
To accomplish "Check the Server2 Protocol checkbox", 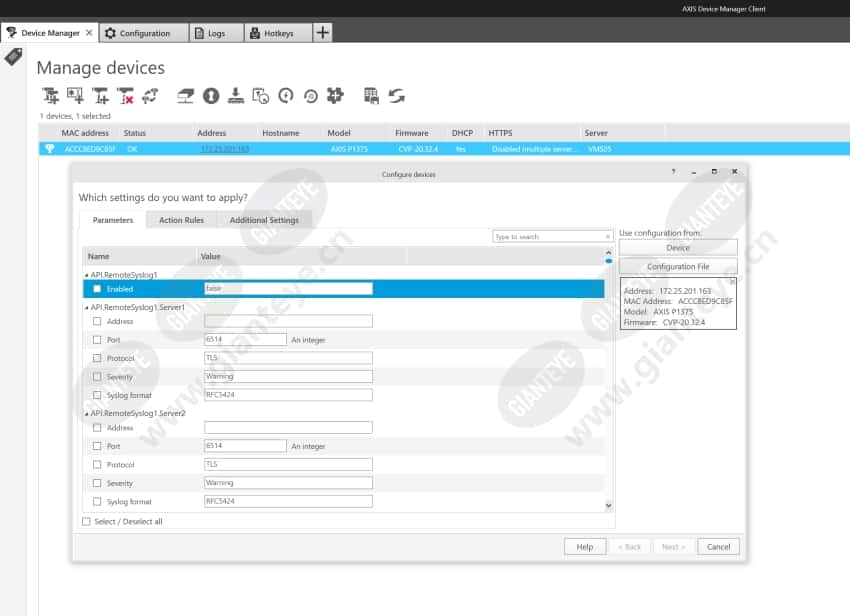I will click(x=97, y=464).
